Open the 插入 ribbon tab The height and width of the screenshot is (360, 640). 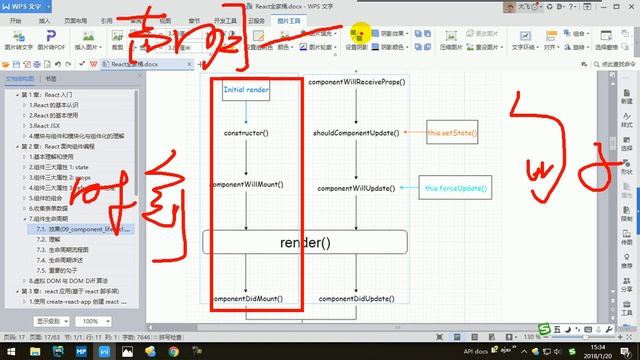[x=44, y=21]
